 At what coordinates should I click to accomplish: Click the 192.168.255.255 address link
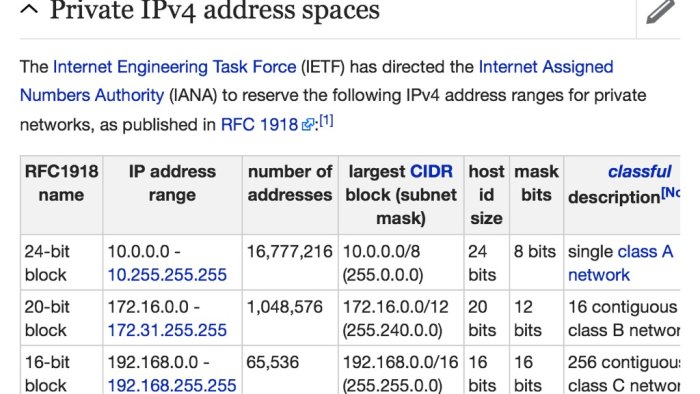[x=172, y=385]
